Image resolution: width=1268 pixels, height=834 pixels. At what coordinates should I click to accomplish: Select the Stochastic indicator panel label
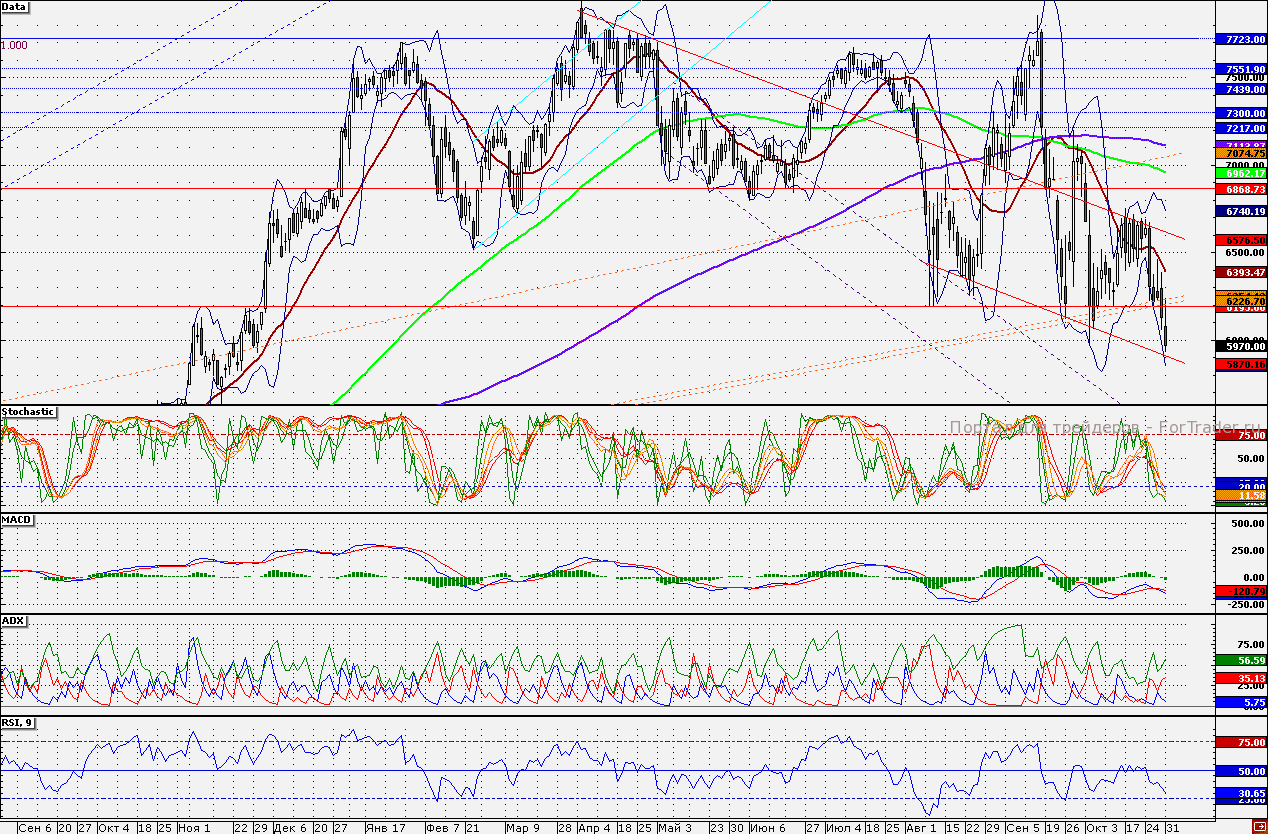click(28, 411)
